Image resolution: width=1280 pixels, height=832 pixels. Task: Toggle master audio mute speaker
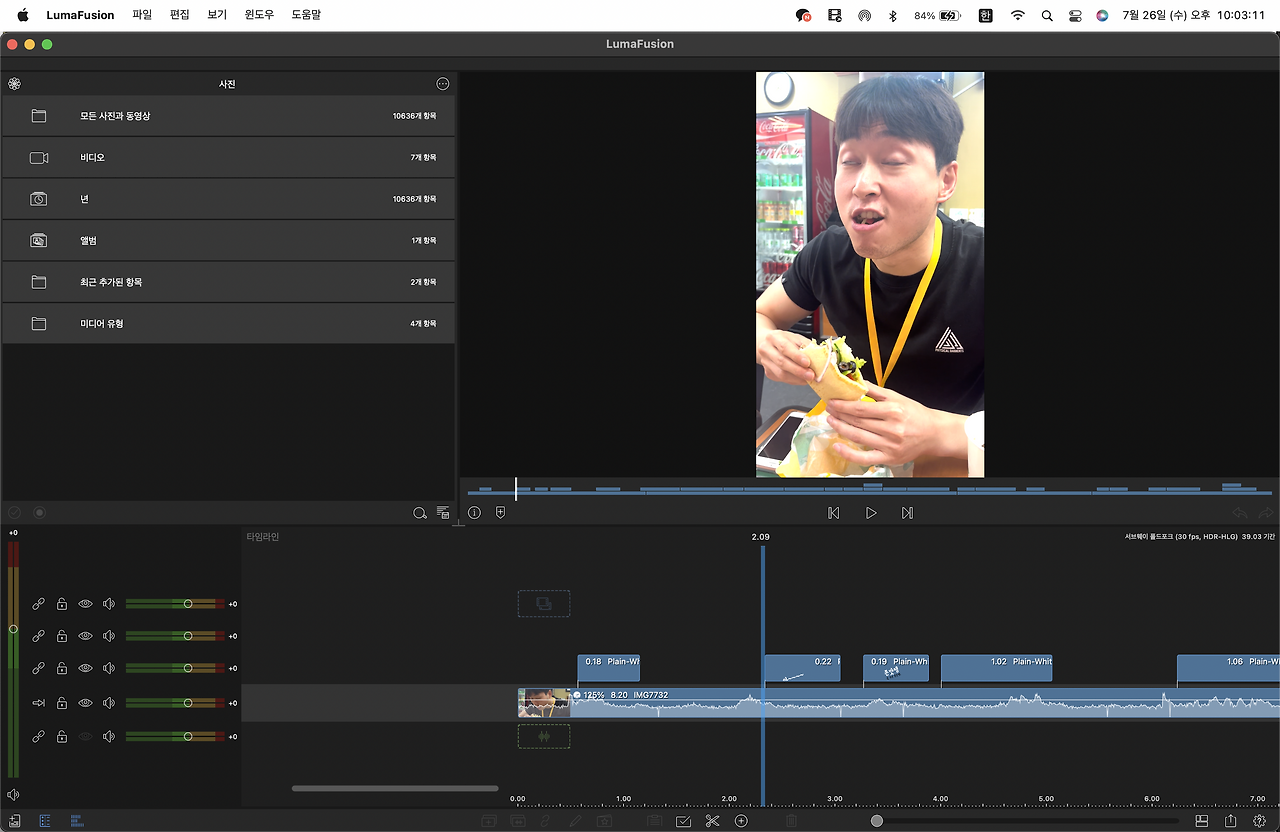[13, 795]
